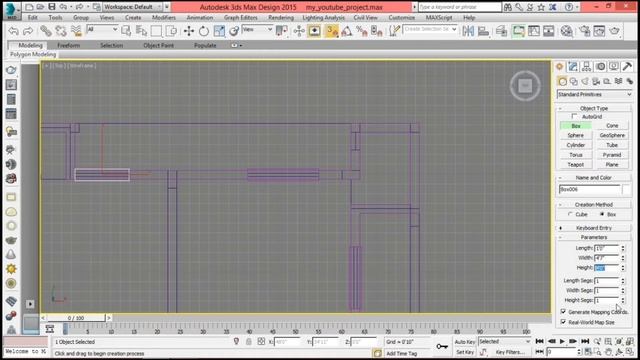Click the Key Filters button
Screen dimensions: 640x360
(x=509, y=352)
